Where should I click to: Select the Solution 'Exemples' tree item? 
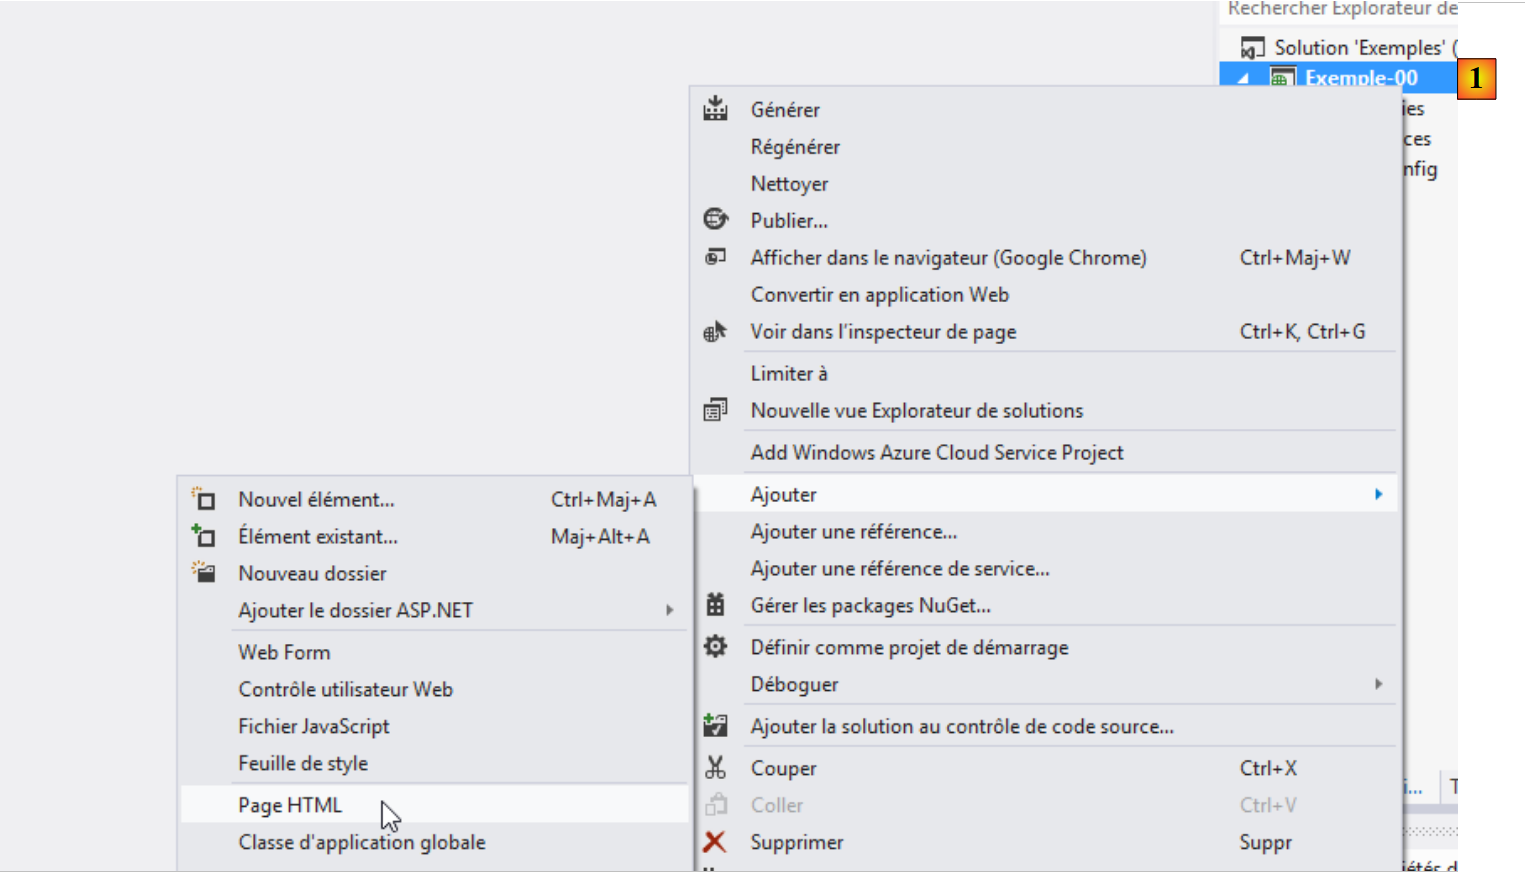[1358, 48]
